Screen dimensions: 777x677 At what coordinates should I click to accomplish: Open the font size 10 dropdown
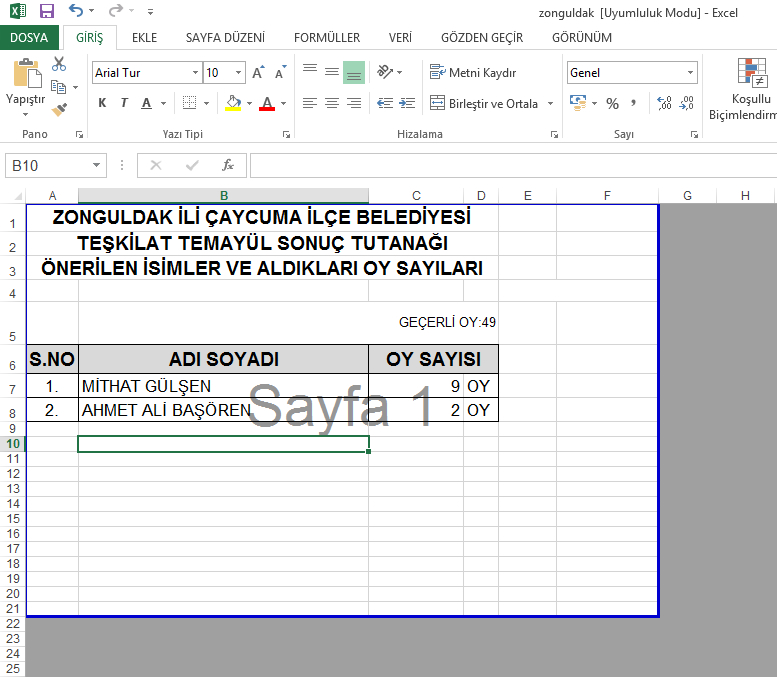click(238, 73)
